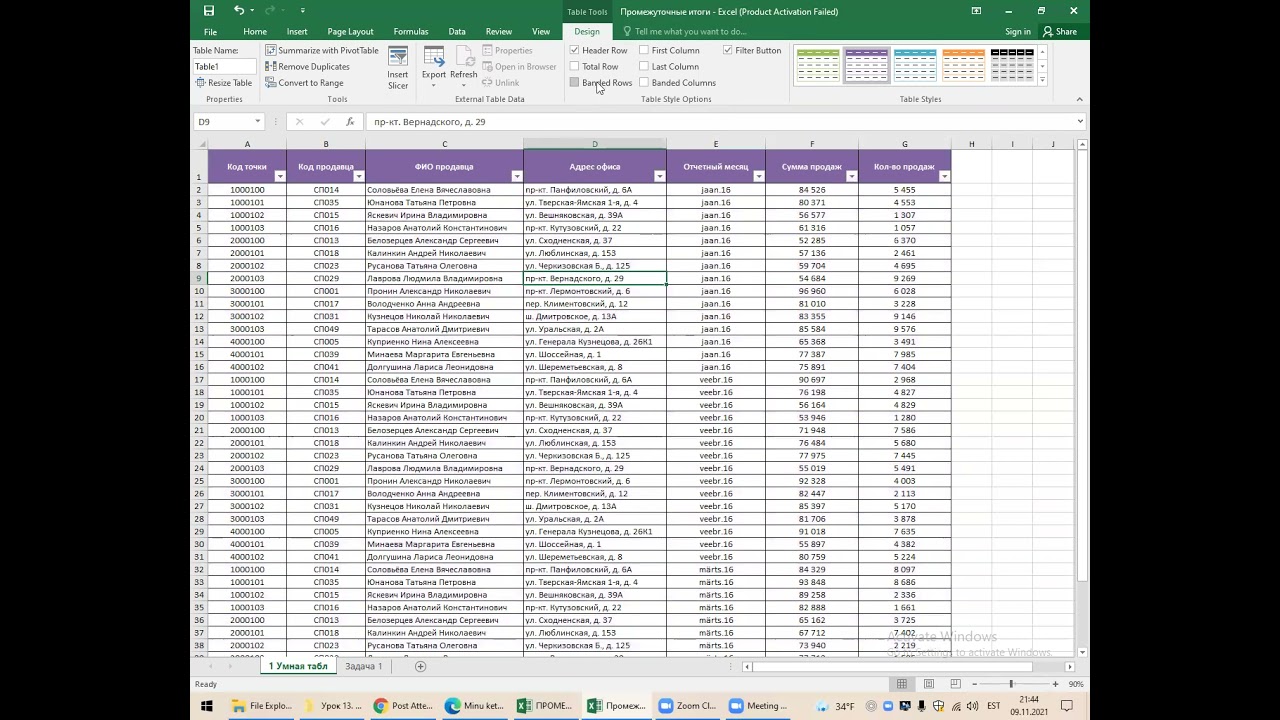Viewport: 1280px width, 720px height.
Task: Expand the Table Styles gallery More arrow
Action: click(x=1042, y=80)
